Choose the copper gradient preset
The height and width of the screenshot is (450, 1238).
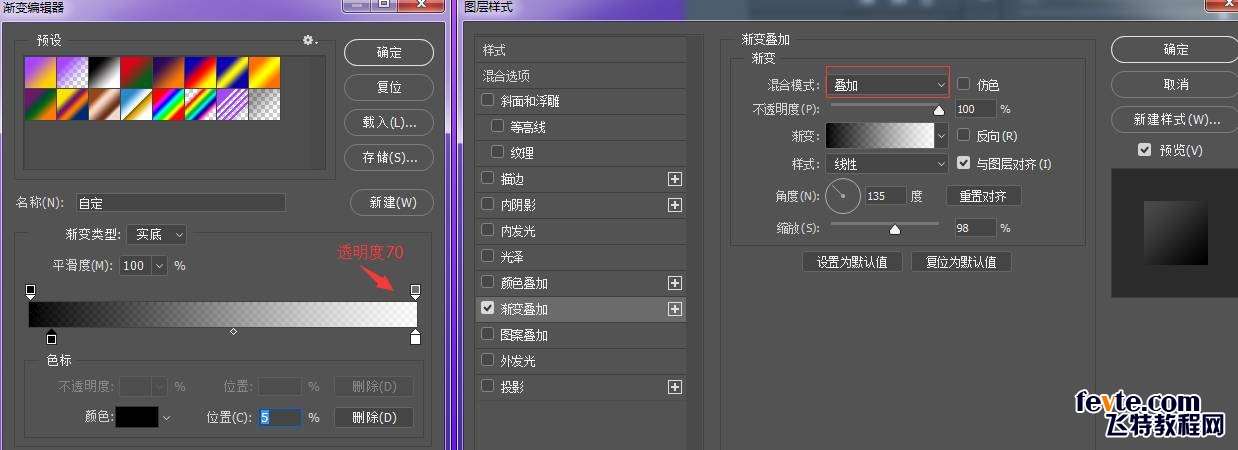pos(104,104)
